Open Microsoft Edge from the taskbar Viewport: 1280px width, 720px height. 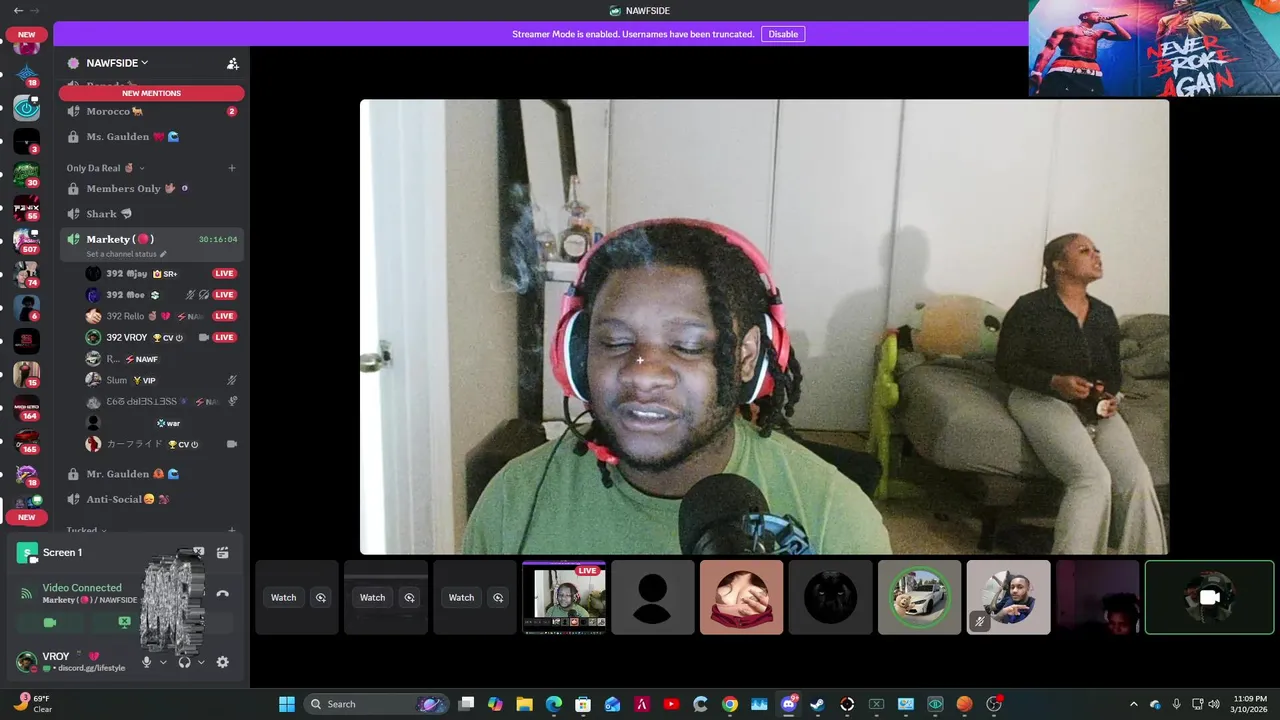click(x=554, y=704)
